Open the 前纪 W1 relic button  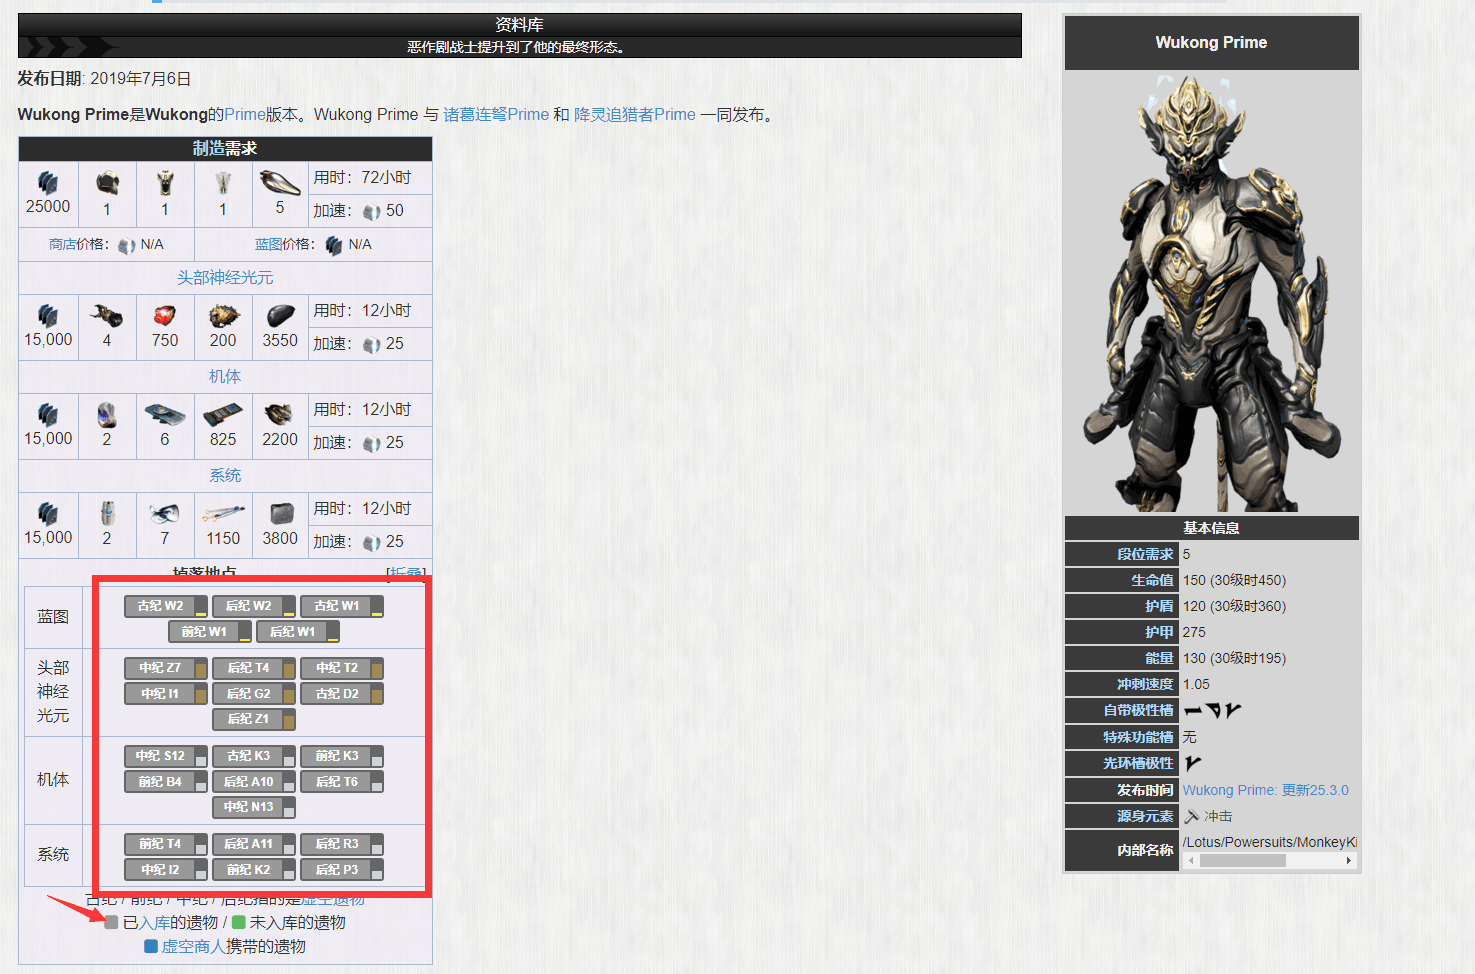click(x=210, y=632)
